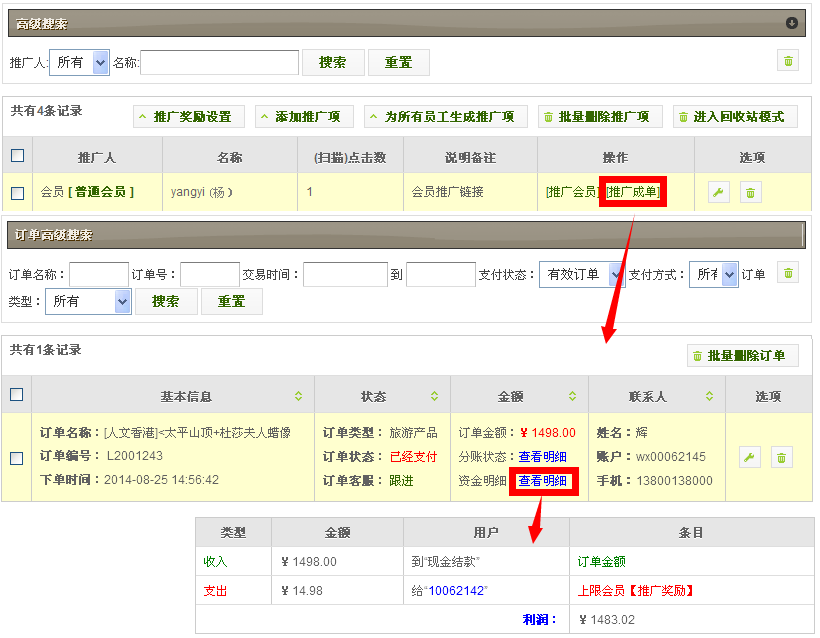Check the yangyi promoter row checkbox

17,192
